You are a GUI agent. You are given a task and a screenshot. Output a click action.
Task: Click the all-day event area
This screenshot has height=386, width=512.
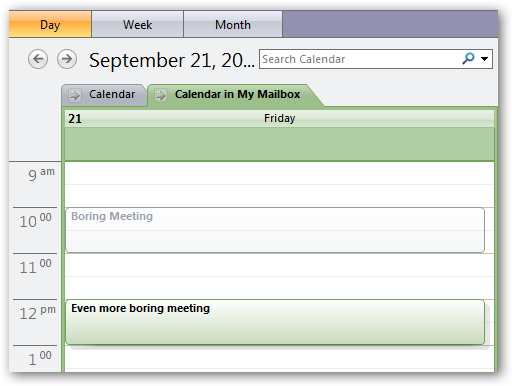click(279, 144)
